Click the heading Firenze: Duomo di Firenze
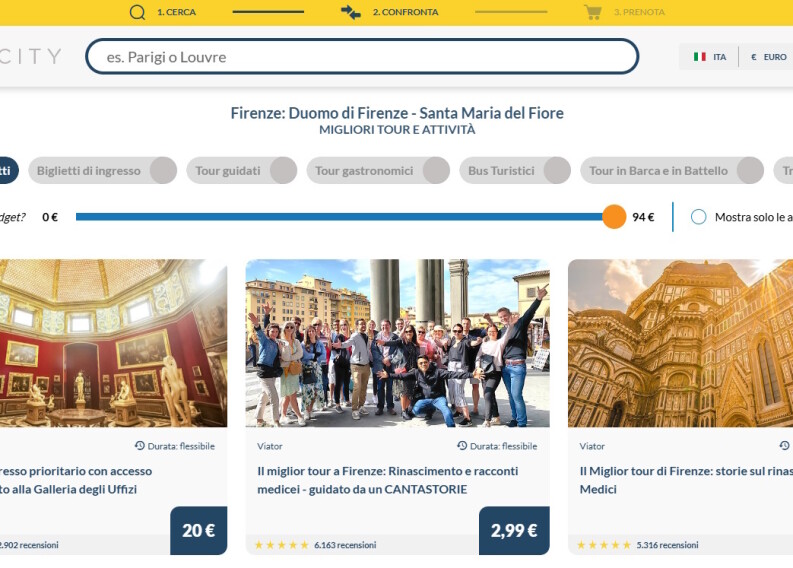 click(397, 113)
